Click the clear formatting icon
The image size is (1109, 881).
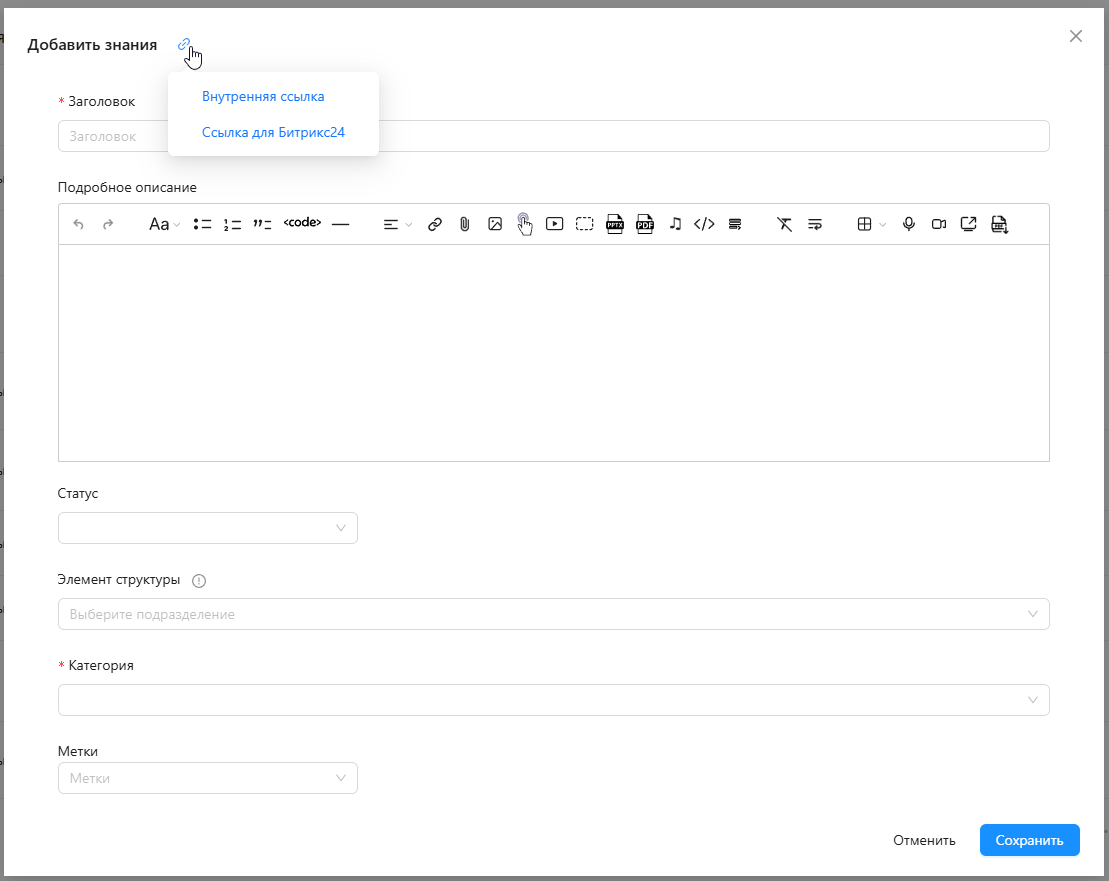784,225
